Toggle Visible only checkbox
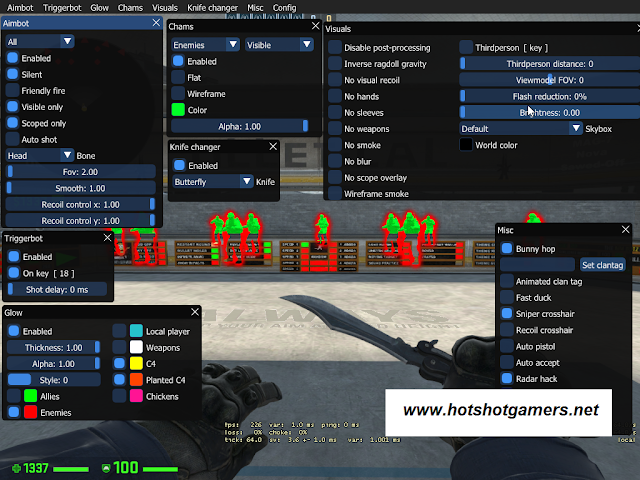 tap(13, 107)
